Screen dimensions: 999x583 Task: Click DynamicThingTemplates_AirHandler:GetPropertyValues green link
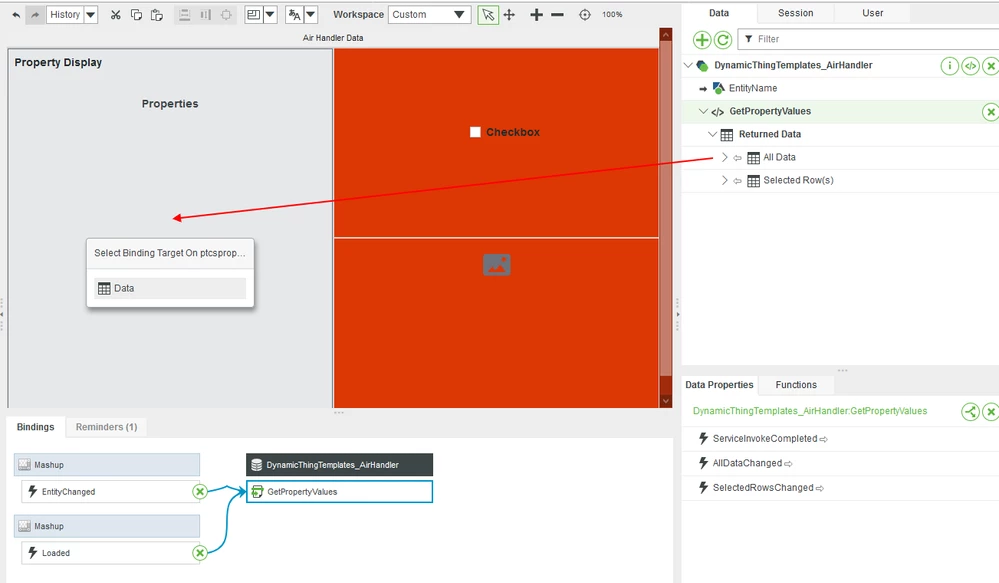tap(810, 411)
